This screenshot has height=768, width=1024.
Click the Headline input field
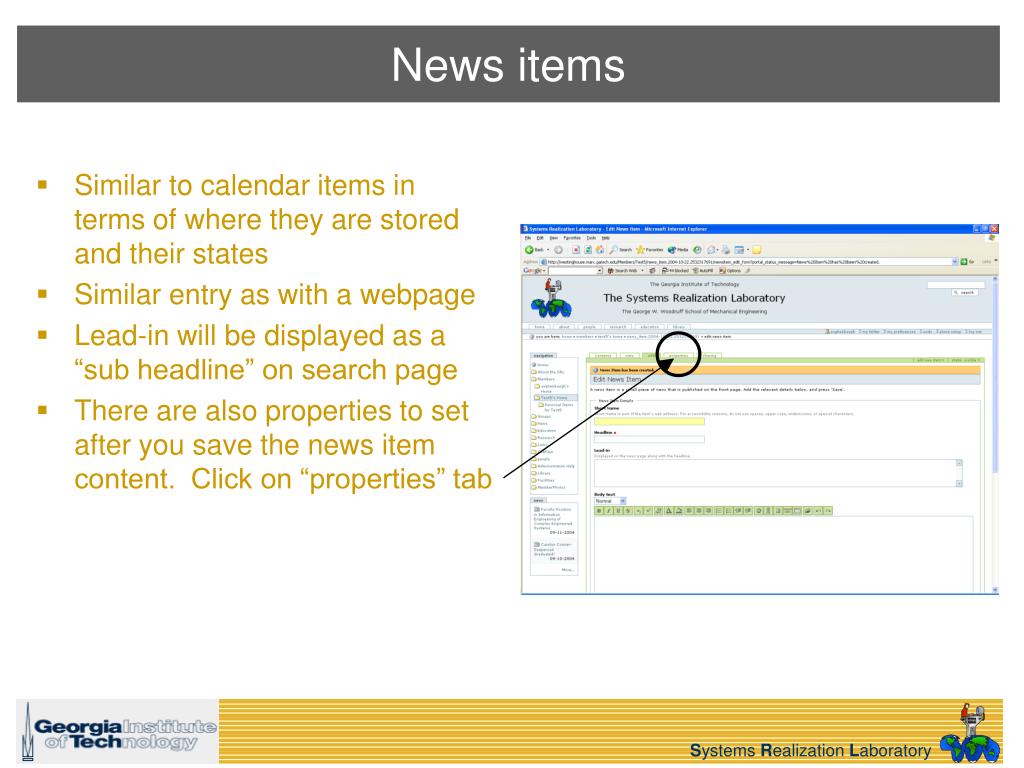tap(649, 439)
